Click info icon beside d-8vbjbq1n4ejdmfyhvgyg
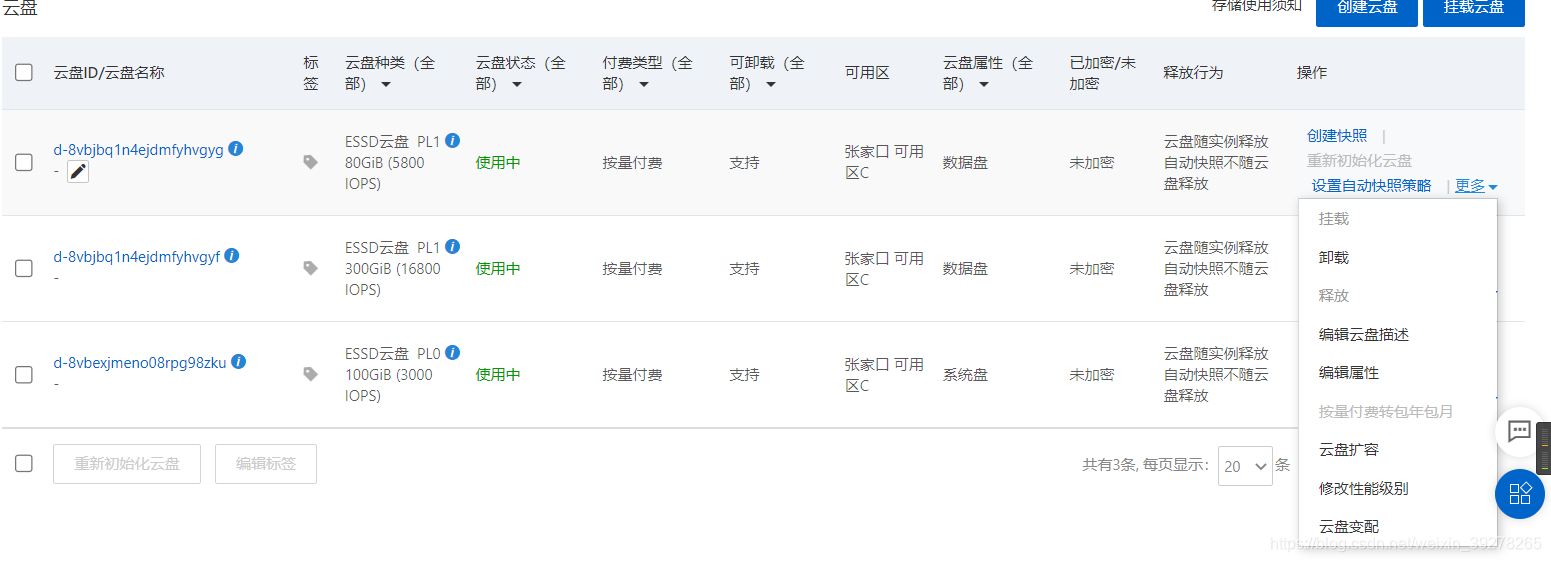 pyautogui.click(x=236, y=149)
